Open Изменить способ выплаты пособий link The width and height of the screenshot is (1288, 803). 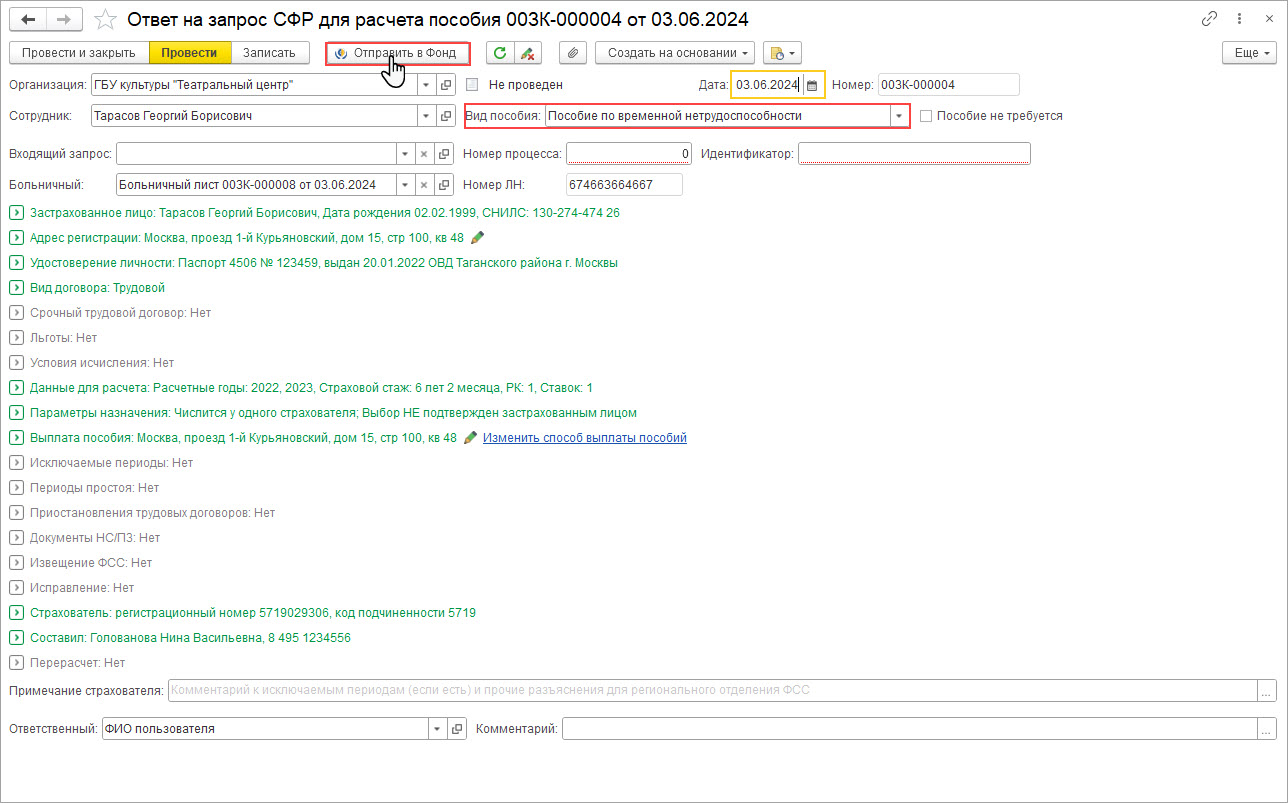click(x=585, y=438)
